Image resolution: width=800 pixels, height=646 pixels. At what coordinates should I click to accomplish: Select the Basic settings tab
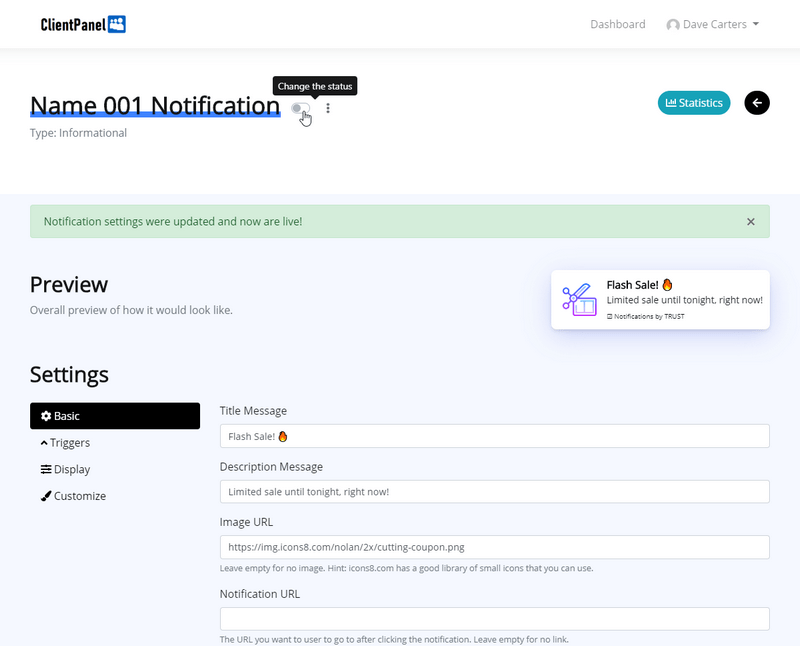point(115,416)
